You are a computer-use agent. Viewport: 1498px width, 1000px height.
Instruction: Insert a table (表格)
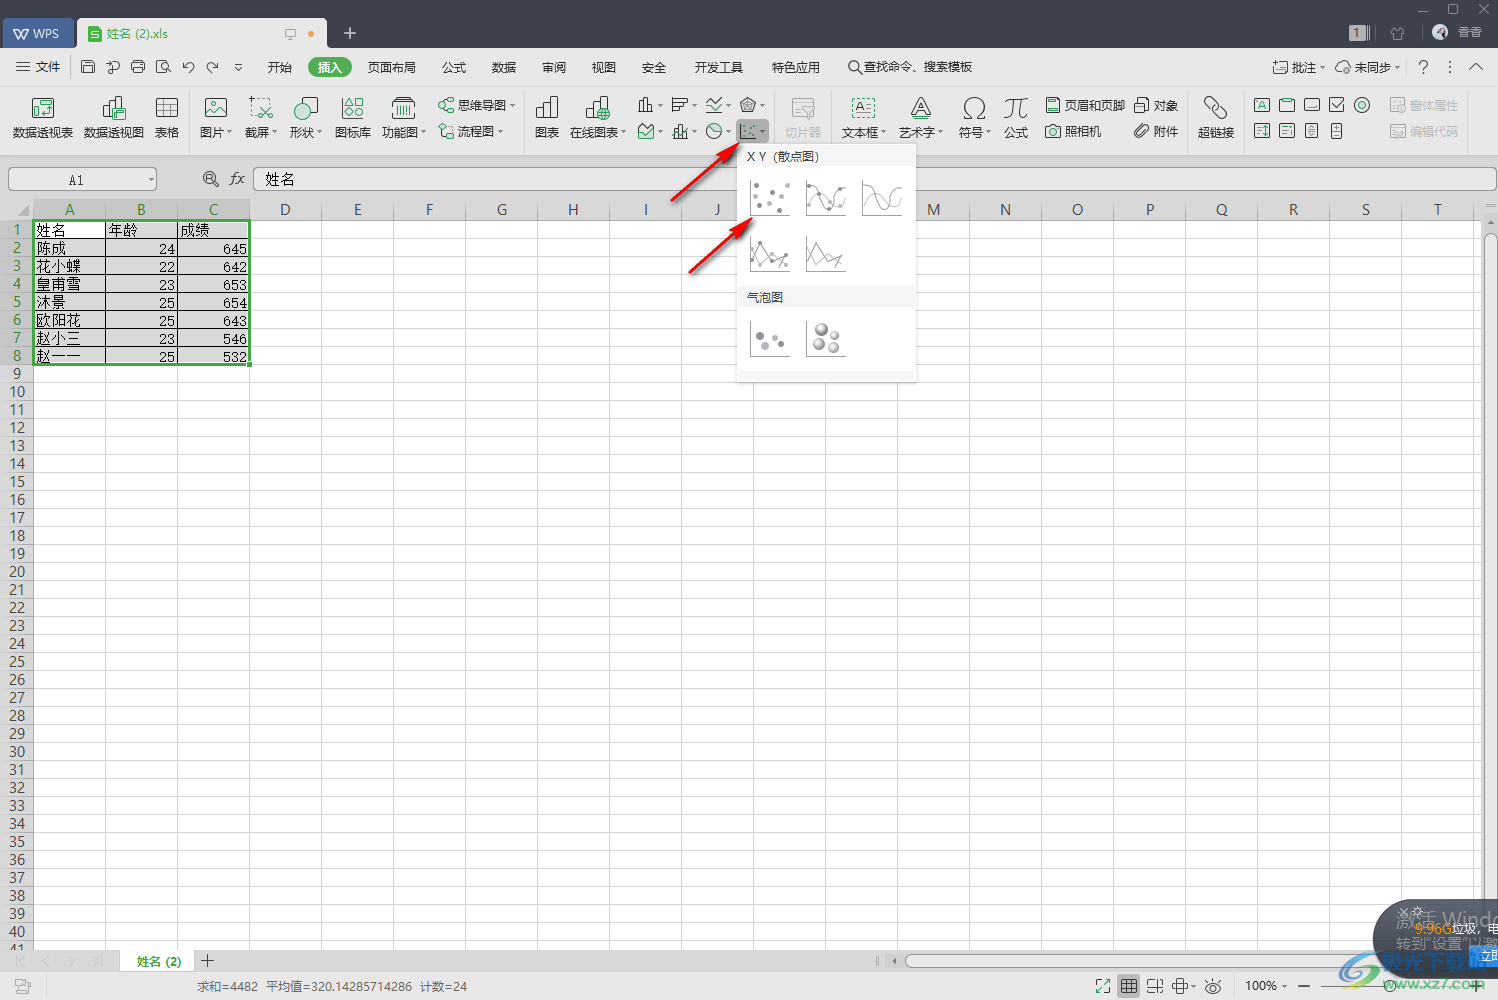click(x=167, y=118)
